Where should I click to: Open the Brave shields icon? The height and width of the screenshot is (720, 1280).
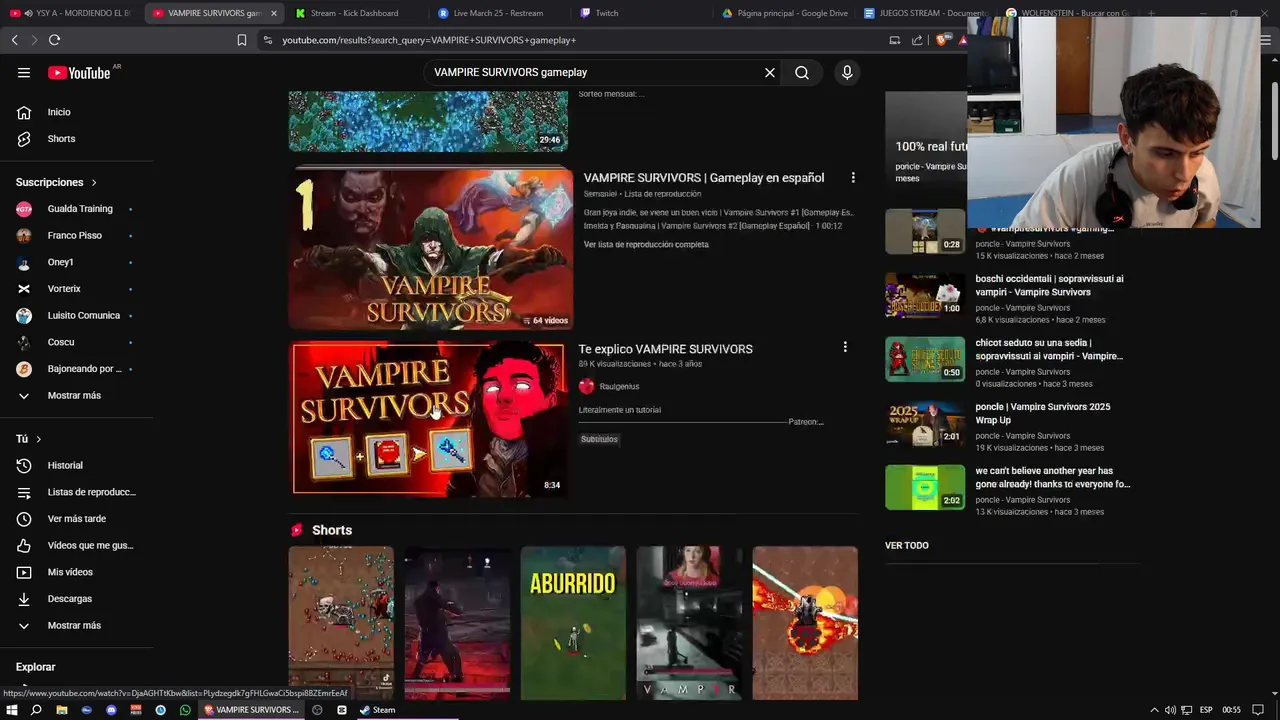[x=942, y=40]
